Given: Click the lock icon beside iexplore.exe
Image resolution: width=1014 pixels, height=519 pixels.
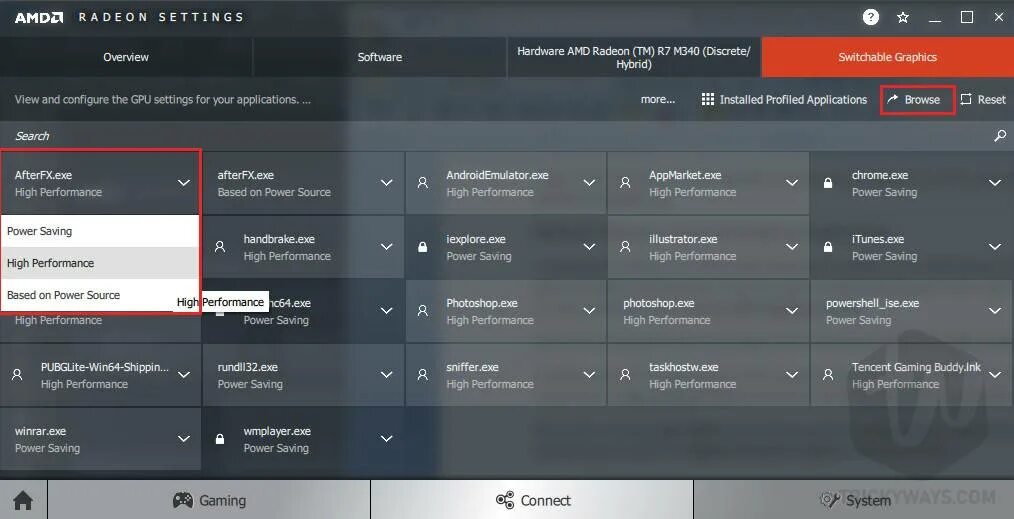Looking at the screenshot, I should [422, 247].
